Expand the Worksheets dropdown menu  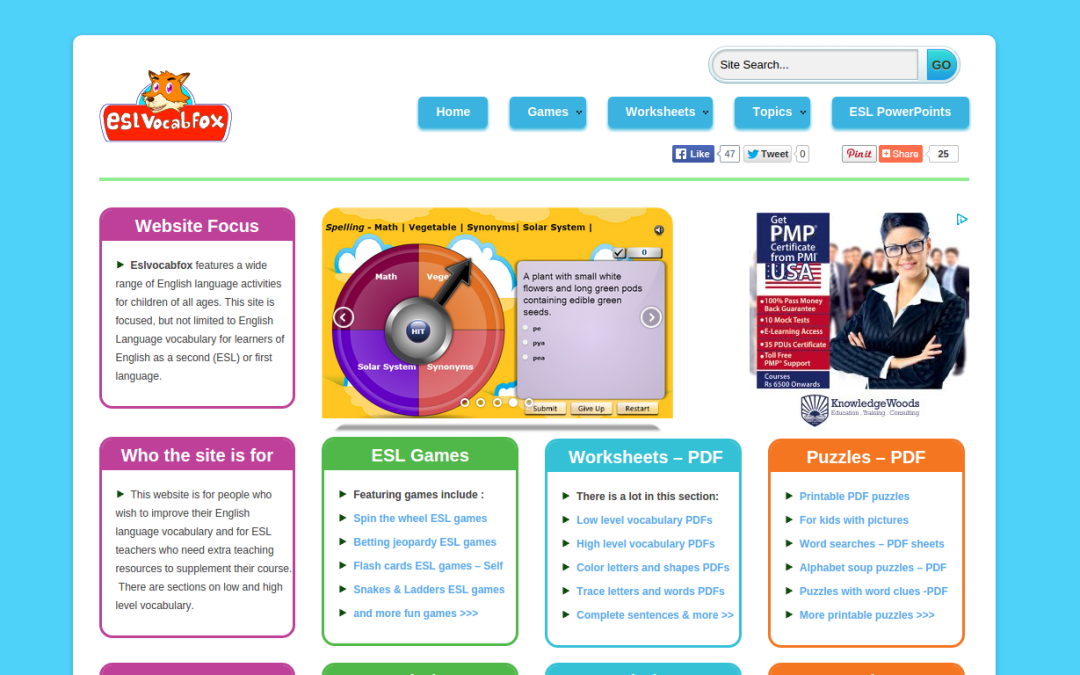(x=660, y=112)
